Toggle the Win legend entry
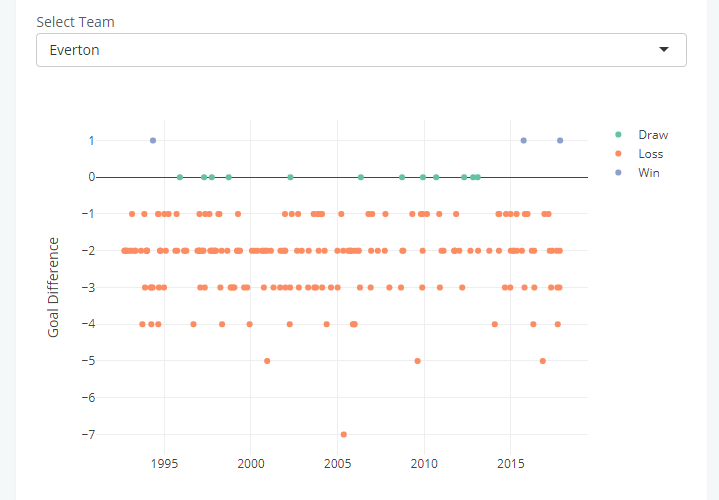Screen dimensions: 719x500 pos(649,173)
